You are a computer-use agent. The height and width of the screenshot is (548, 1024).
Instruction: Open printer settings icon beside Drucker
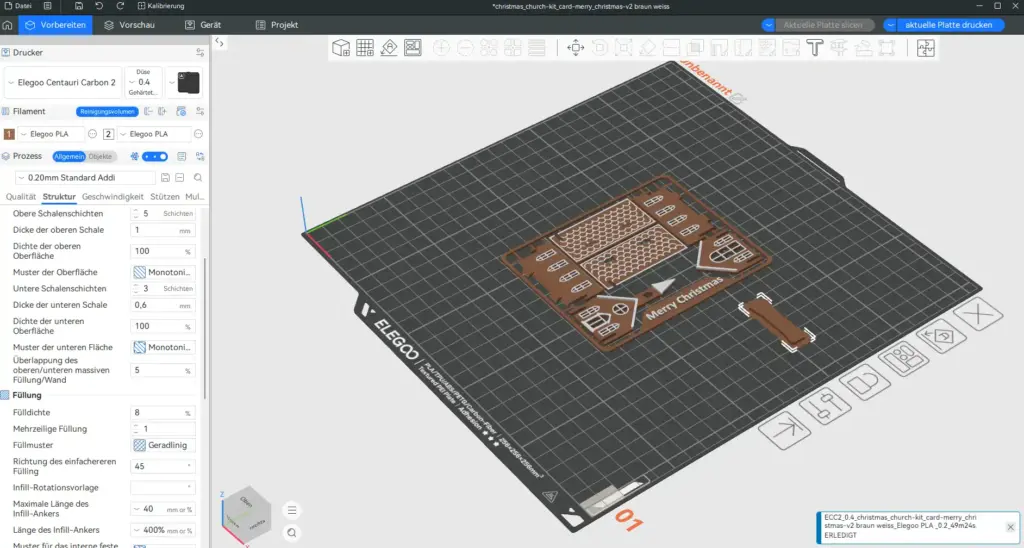point(200,52)
